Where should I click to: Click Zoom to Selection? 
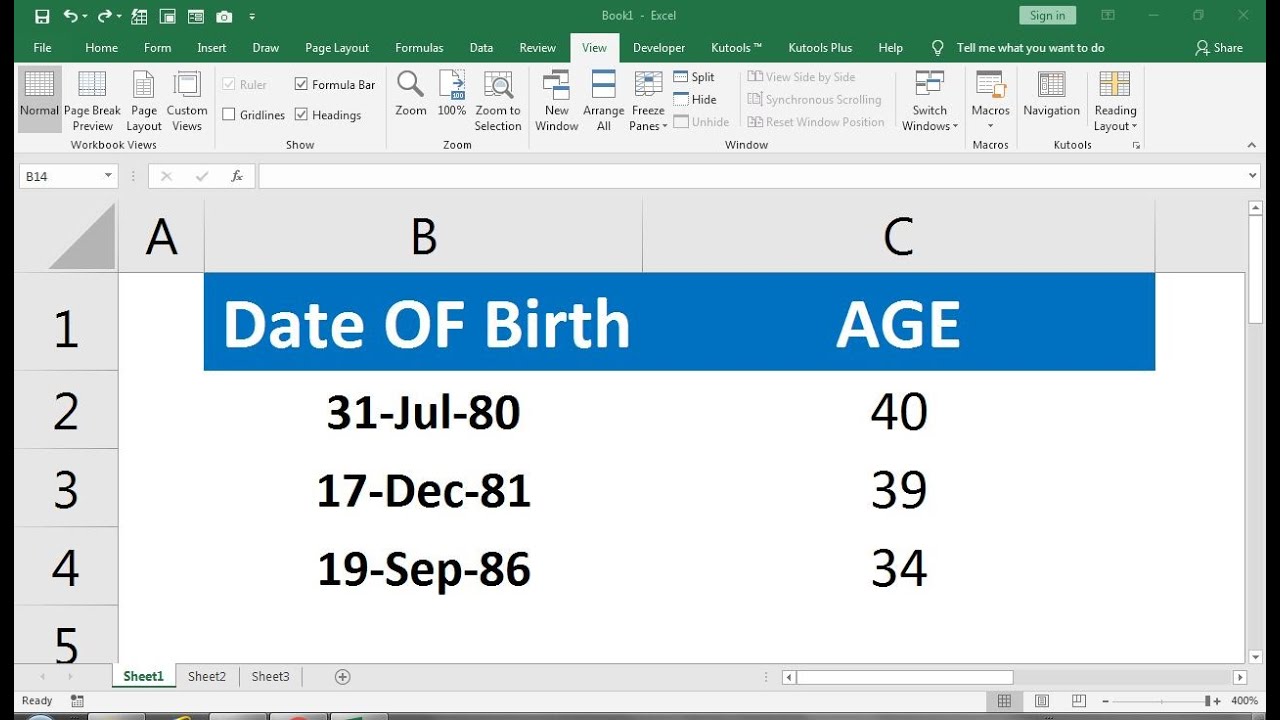498,99
